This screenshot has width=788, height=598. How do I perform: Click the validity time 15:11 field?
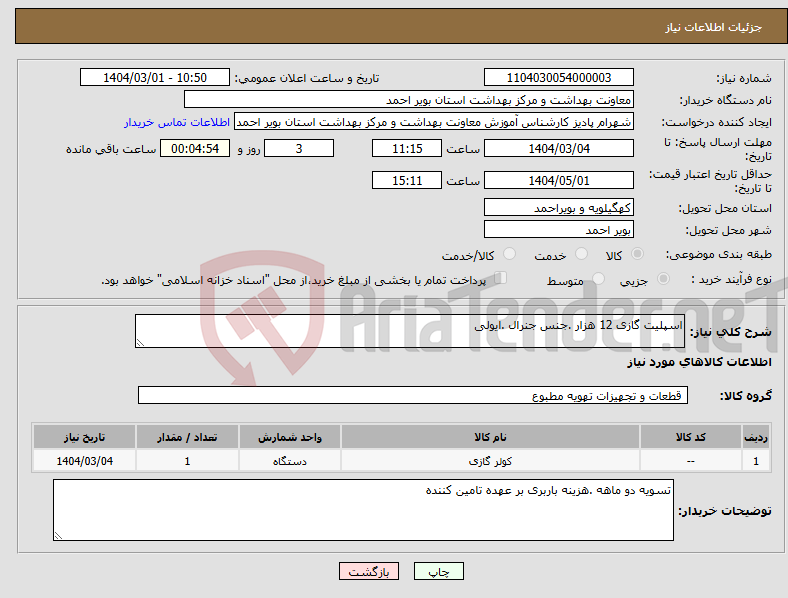tap(407, 180)
